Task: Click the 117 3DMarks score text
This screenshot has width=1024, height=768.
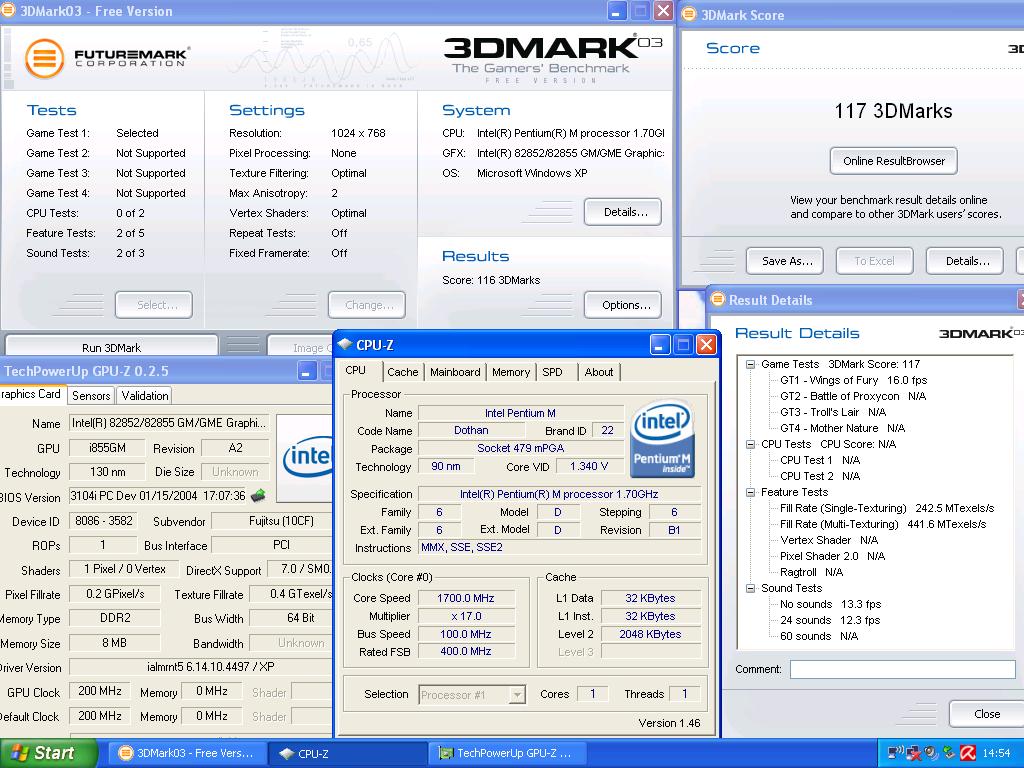Action: coord(893,111)
